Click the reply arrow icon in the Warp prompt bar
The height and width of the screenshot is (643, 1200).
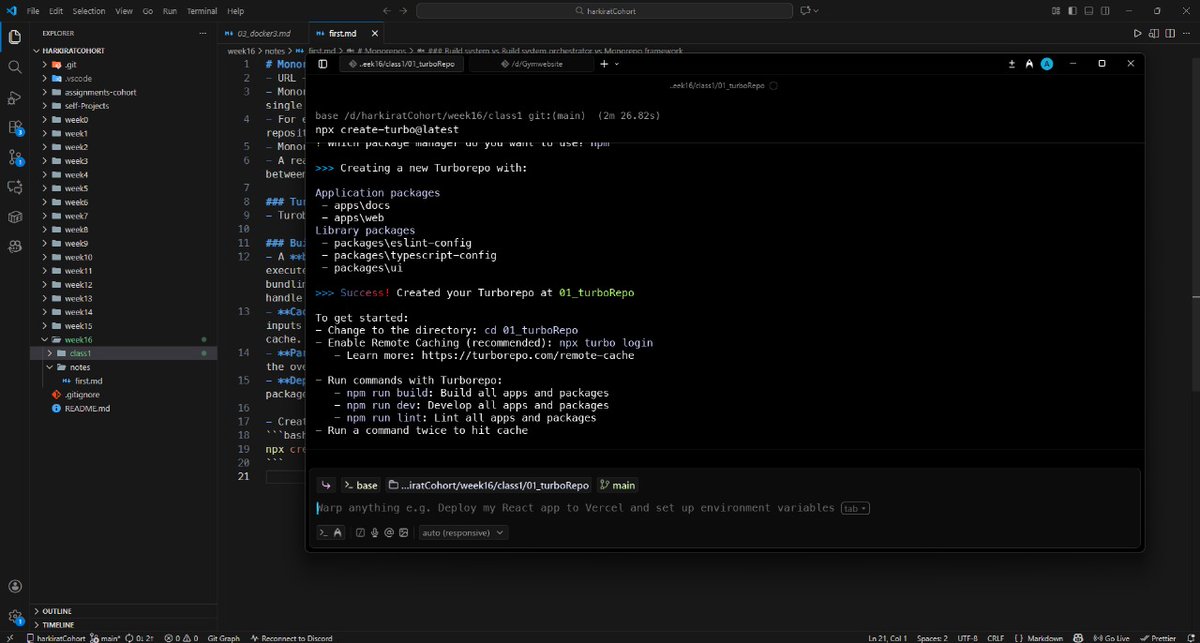point(326,485)
